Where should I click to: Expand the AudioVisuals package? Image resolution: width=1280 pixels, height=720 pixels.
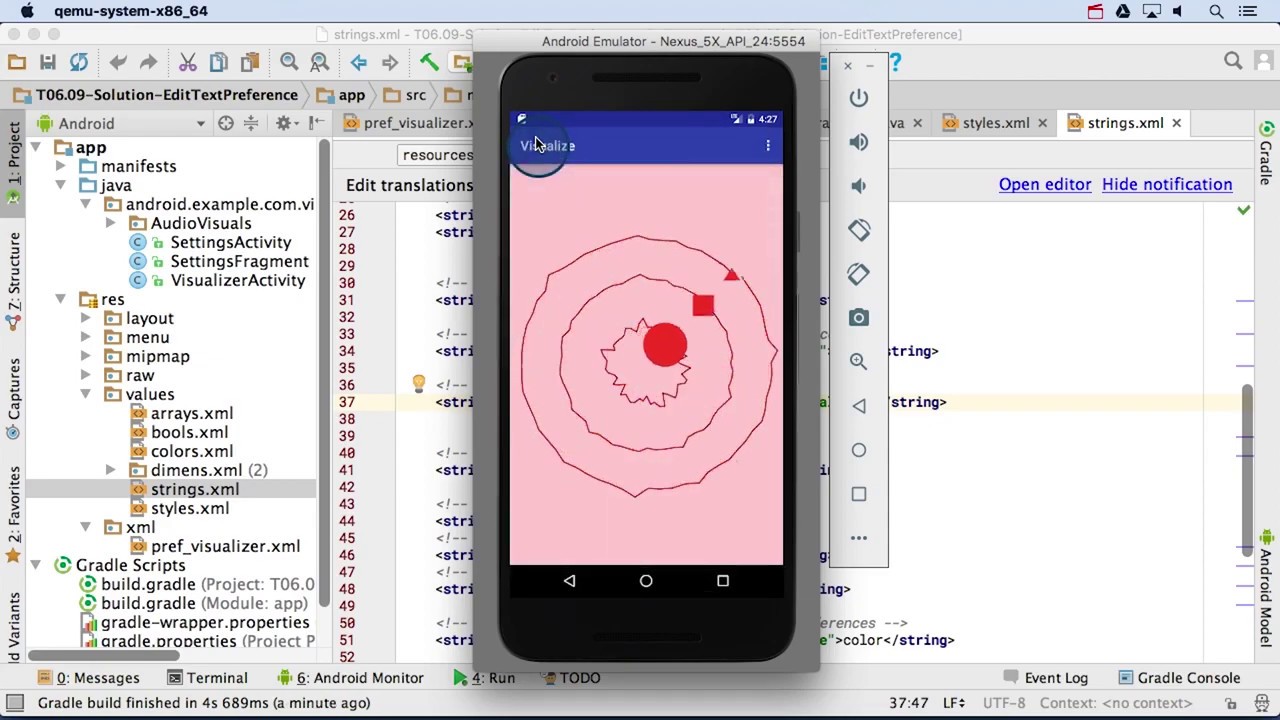click(x=110, y=223)
